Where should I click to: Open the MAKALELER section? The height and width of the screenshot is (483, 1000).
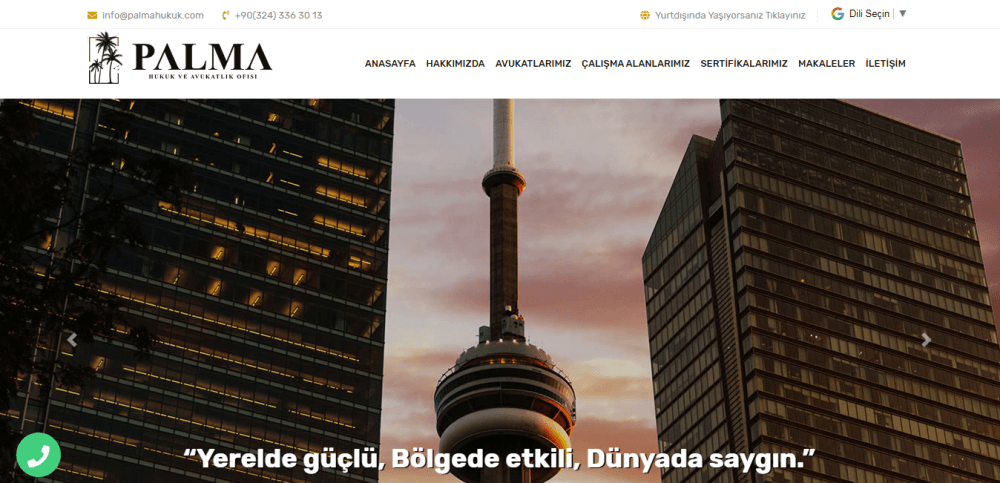pos(827,64)
